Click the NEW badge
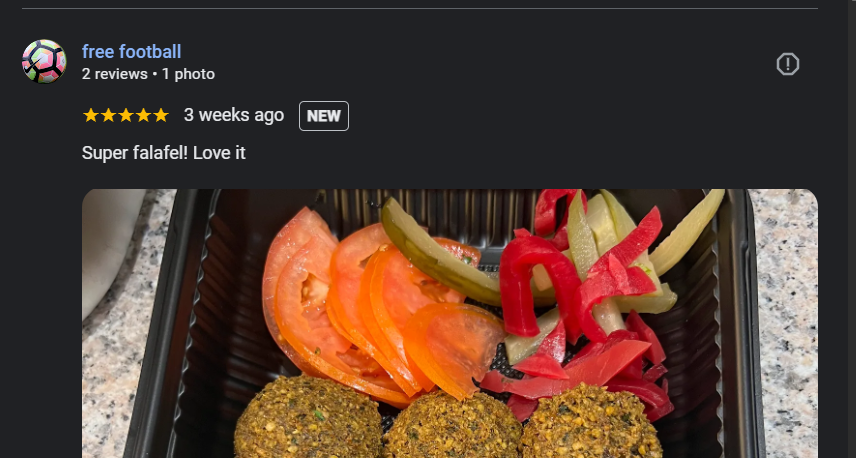The image size is (856, 458). click(324, 116)
